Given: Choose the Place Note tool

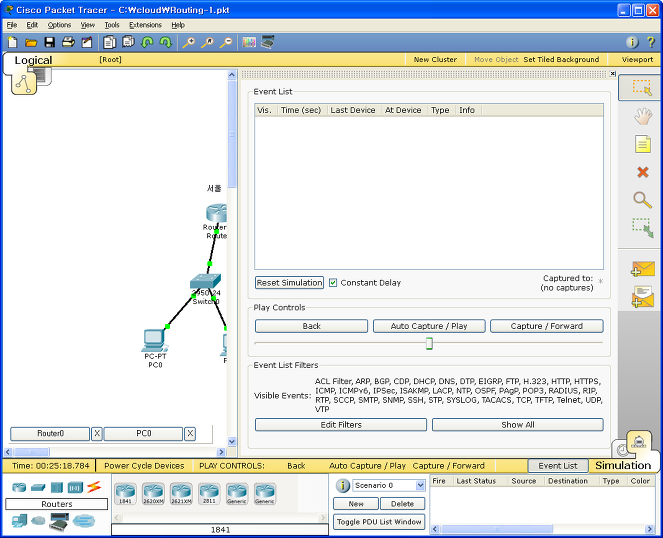Looking at the screenshot, I should pyautogui.click(x=643, y=144).
